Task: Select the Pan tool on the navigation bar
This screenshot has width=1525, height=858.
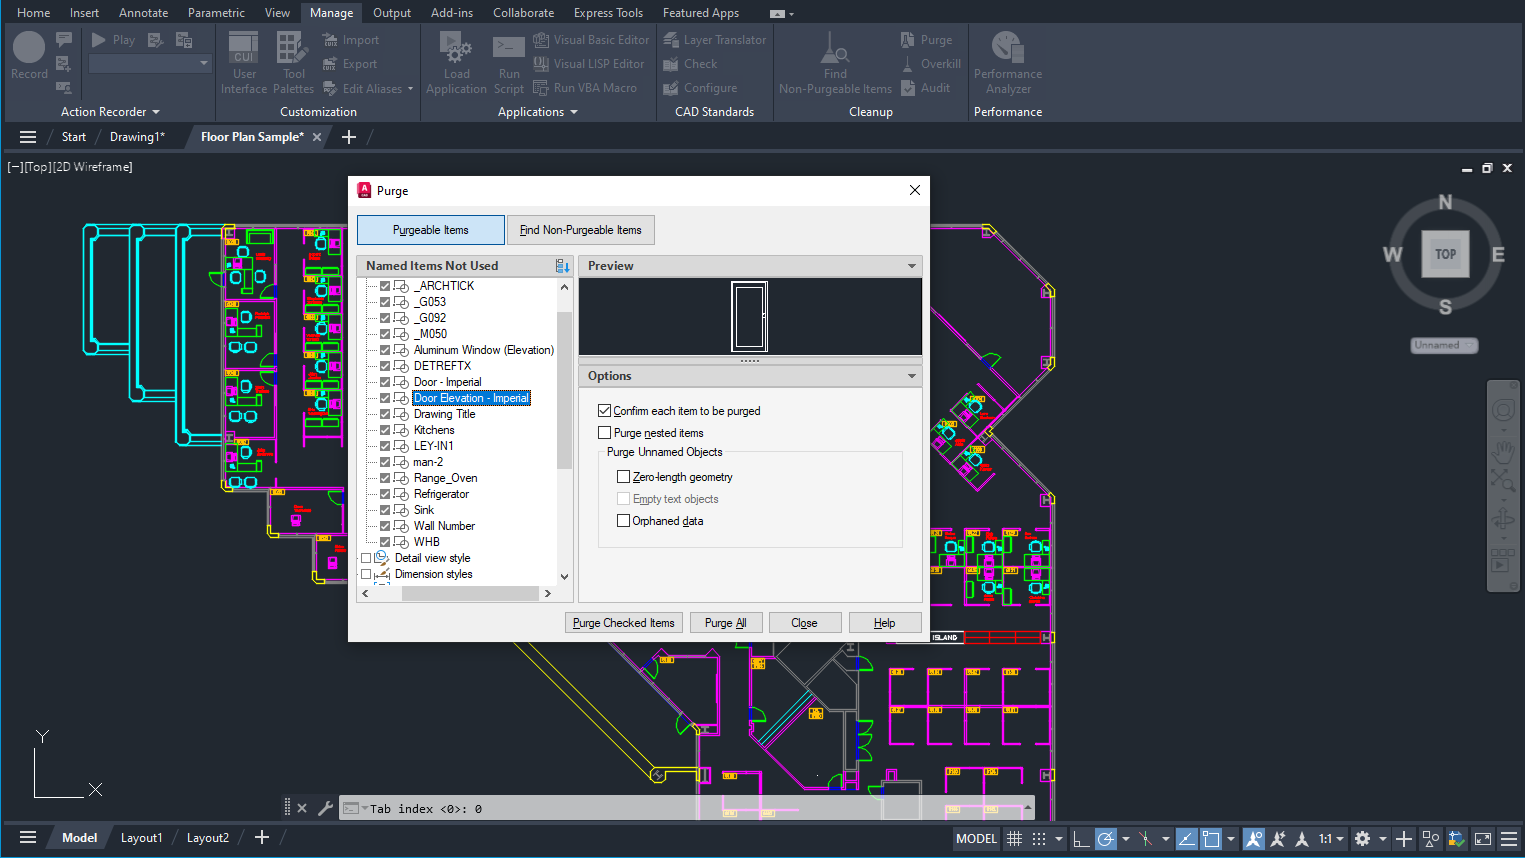Action: point(1503,450)
